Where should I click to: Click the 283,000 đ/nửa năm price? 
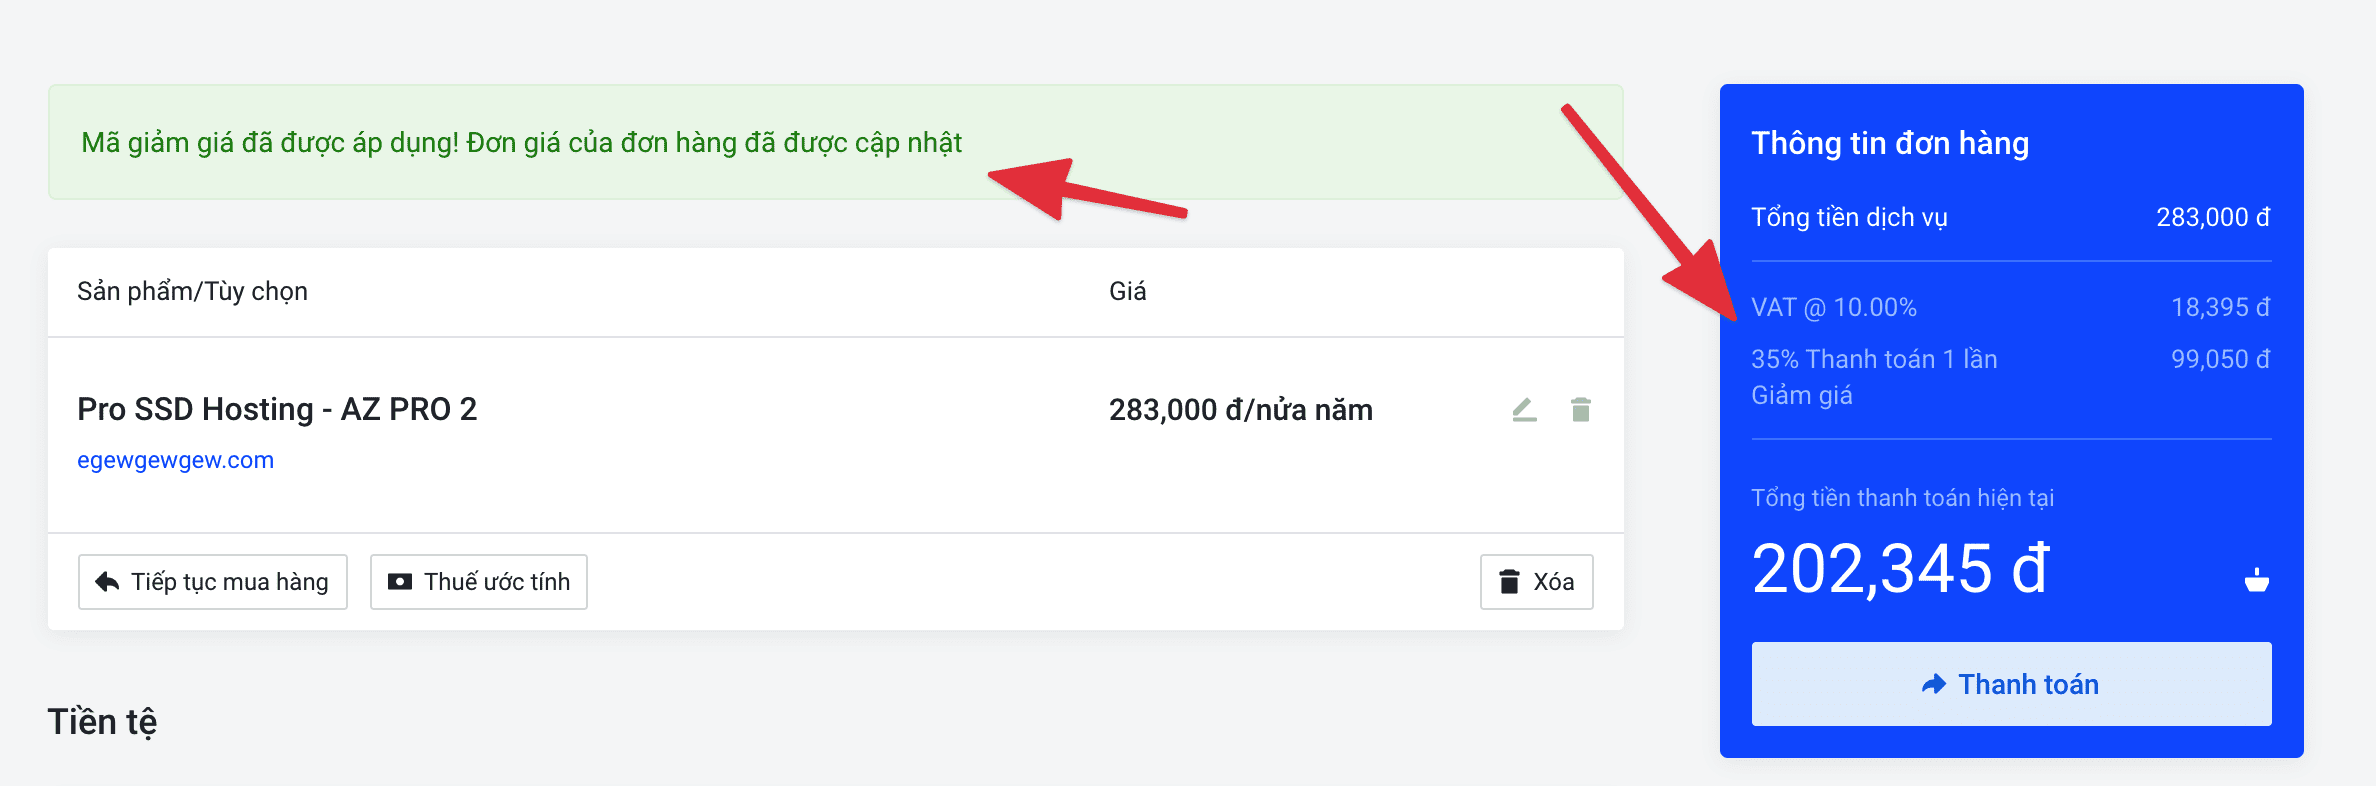1240,410
